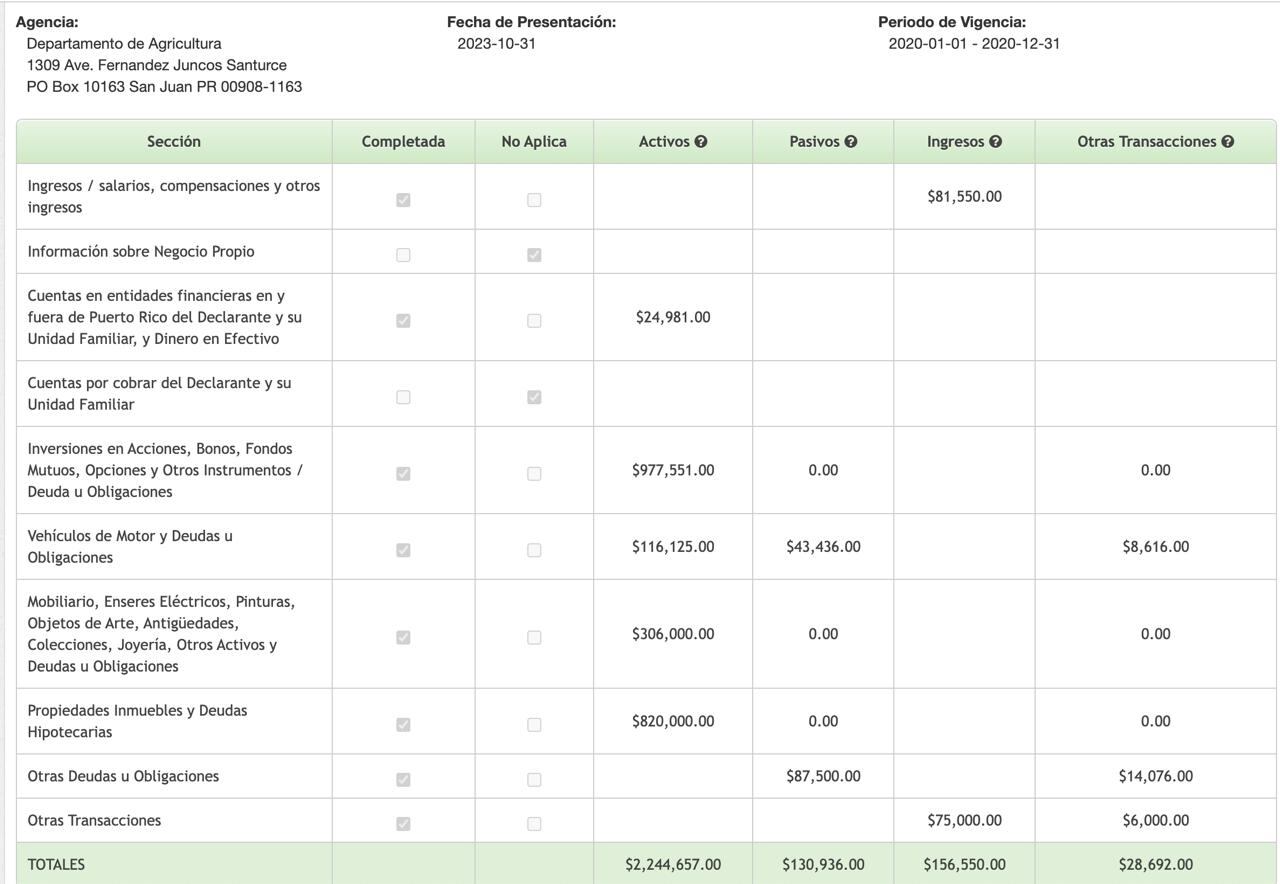
Task: Click the $2,244,657.00 total Activos cell
Action: point(673,865)
